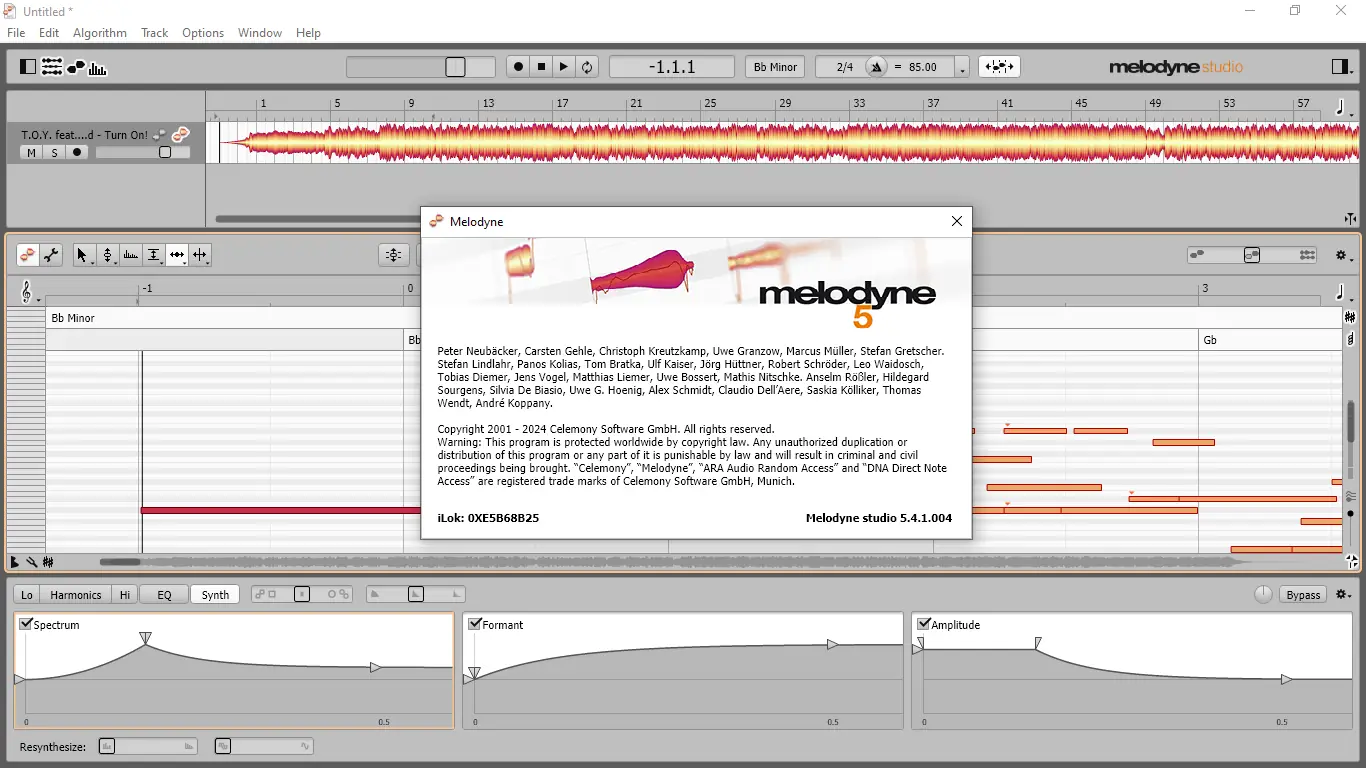The height and width of the screenshot is (768, 1366).
Task: Mute the T.O.Y. track
Action: coord(31,153)
